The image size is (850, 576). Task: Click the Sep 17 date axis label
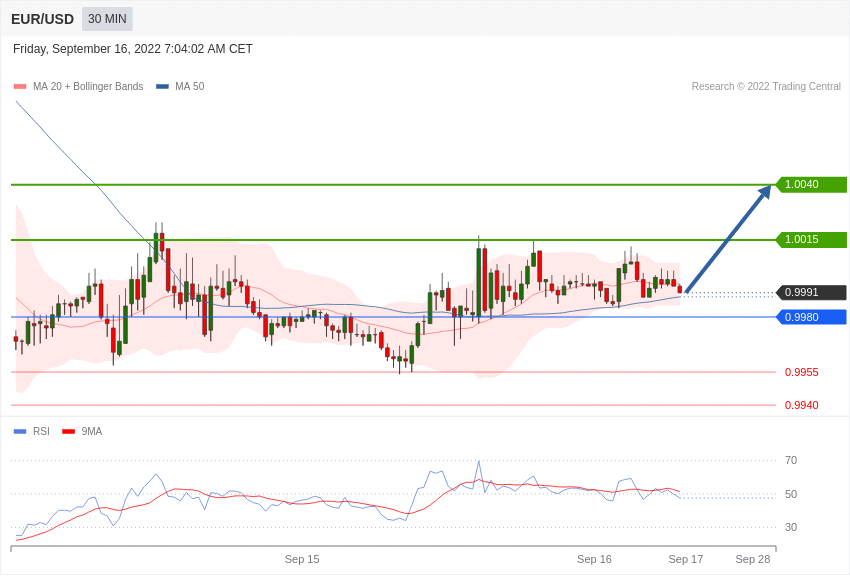pyautogui.click(x=686, y=560)
